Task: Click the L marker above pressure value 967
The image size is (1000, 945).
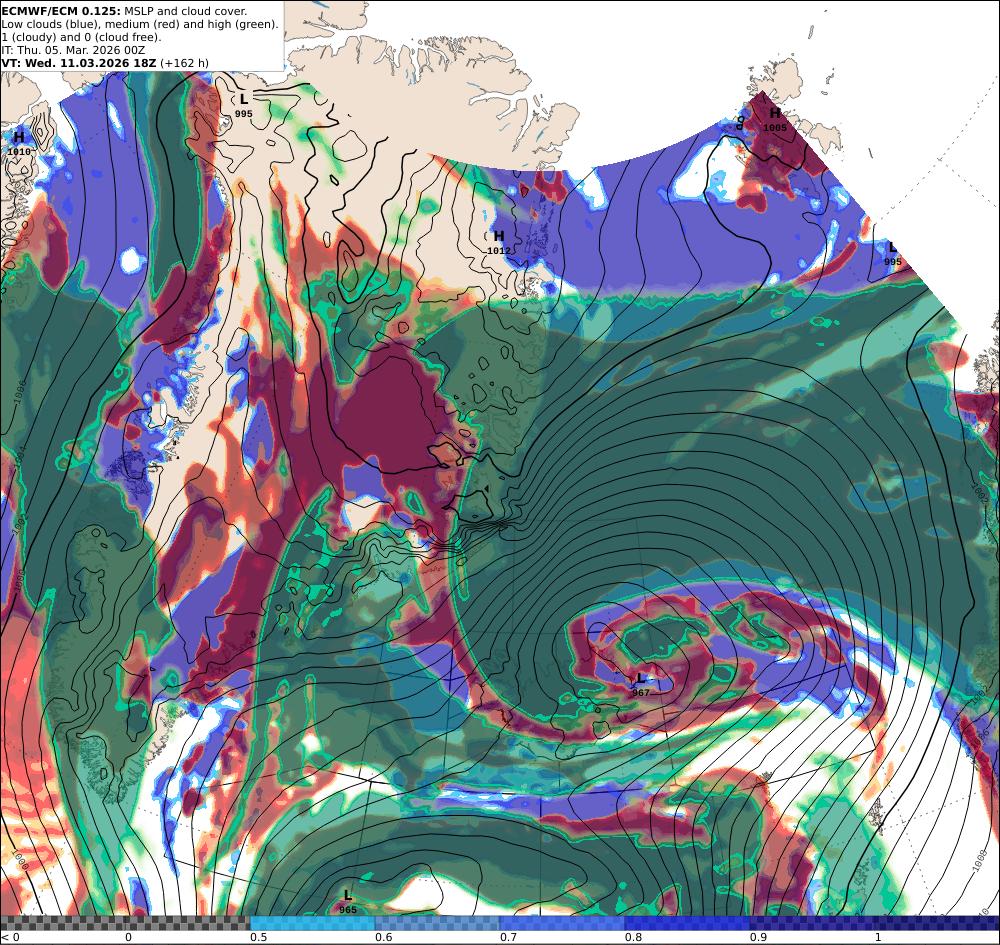Action: coord(642,678)
